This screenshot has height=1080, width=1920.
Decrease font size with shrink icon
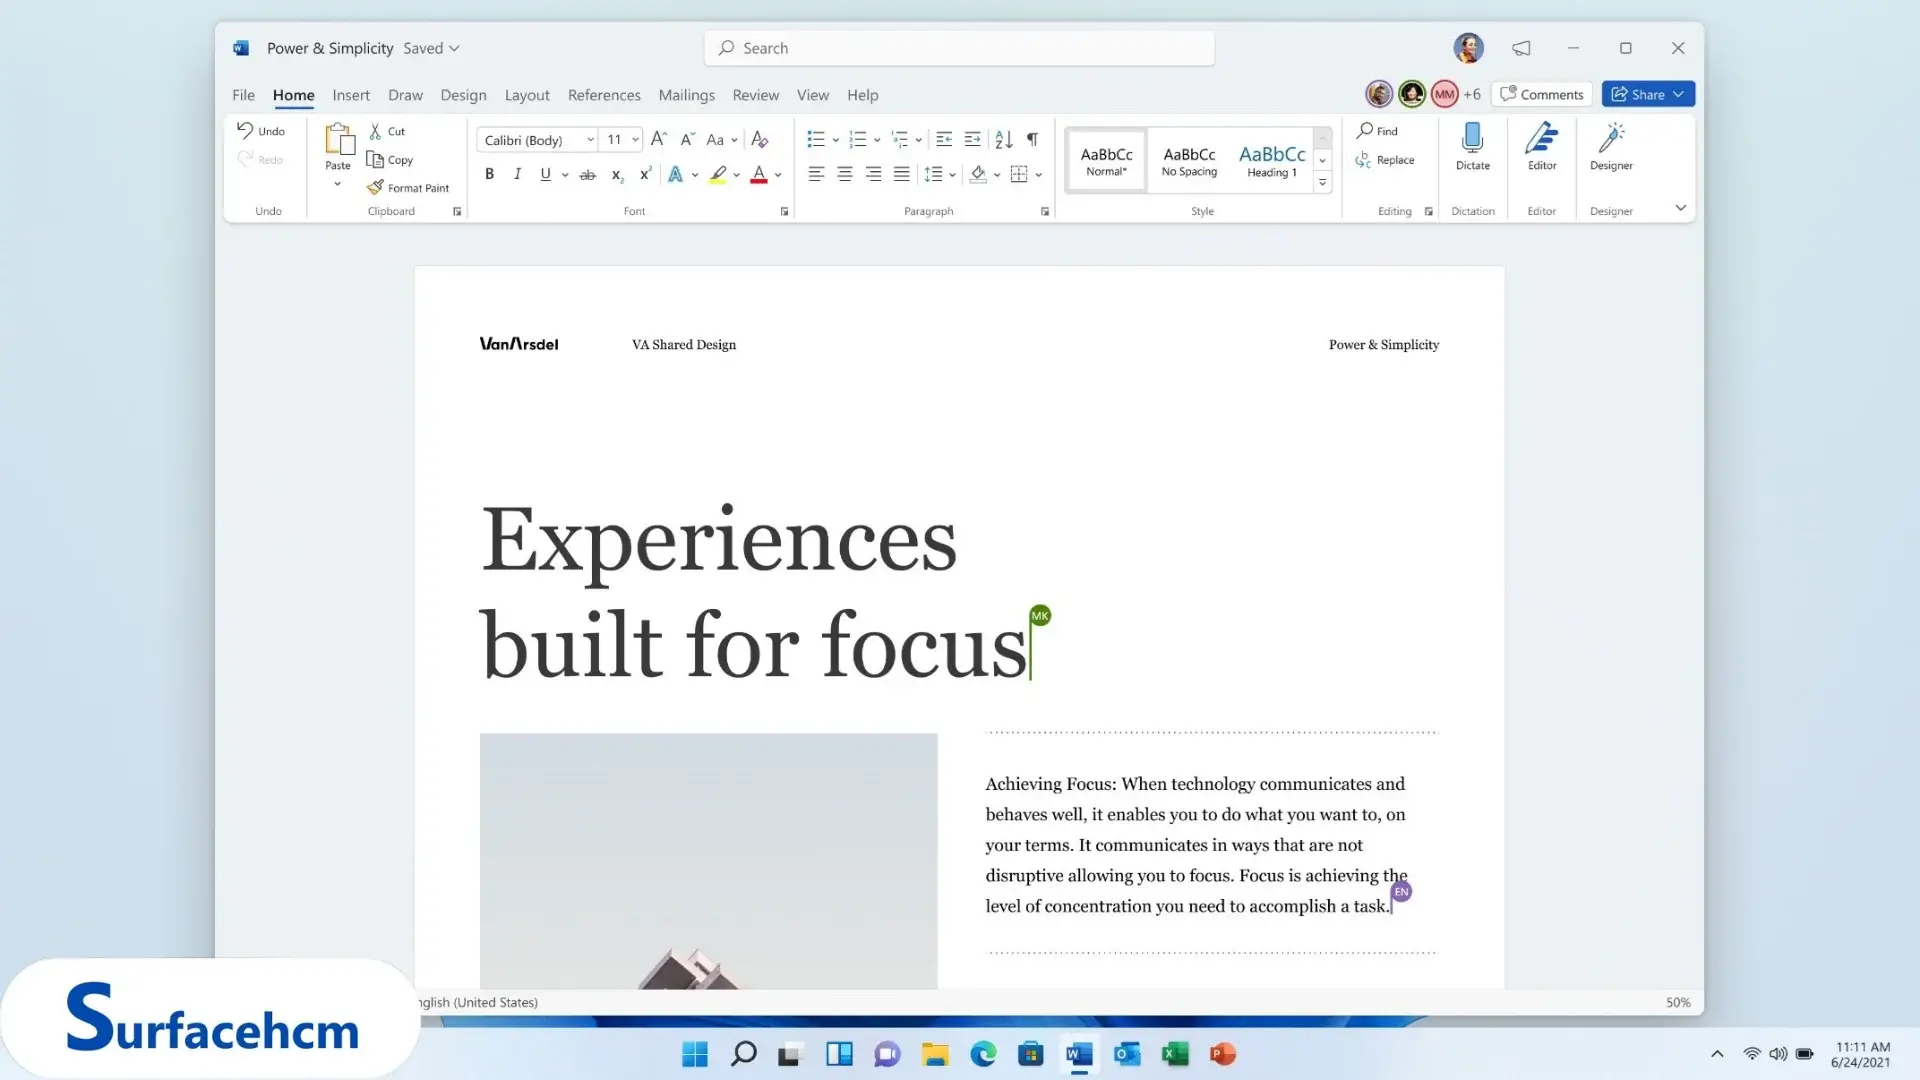687,140
